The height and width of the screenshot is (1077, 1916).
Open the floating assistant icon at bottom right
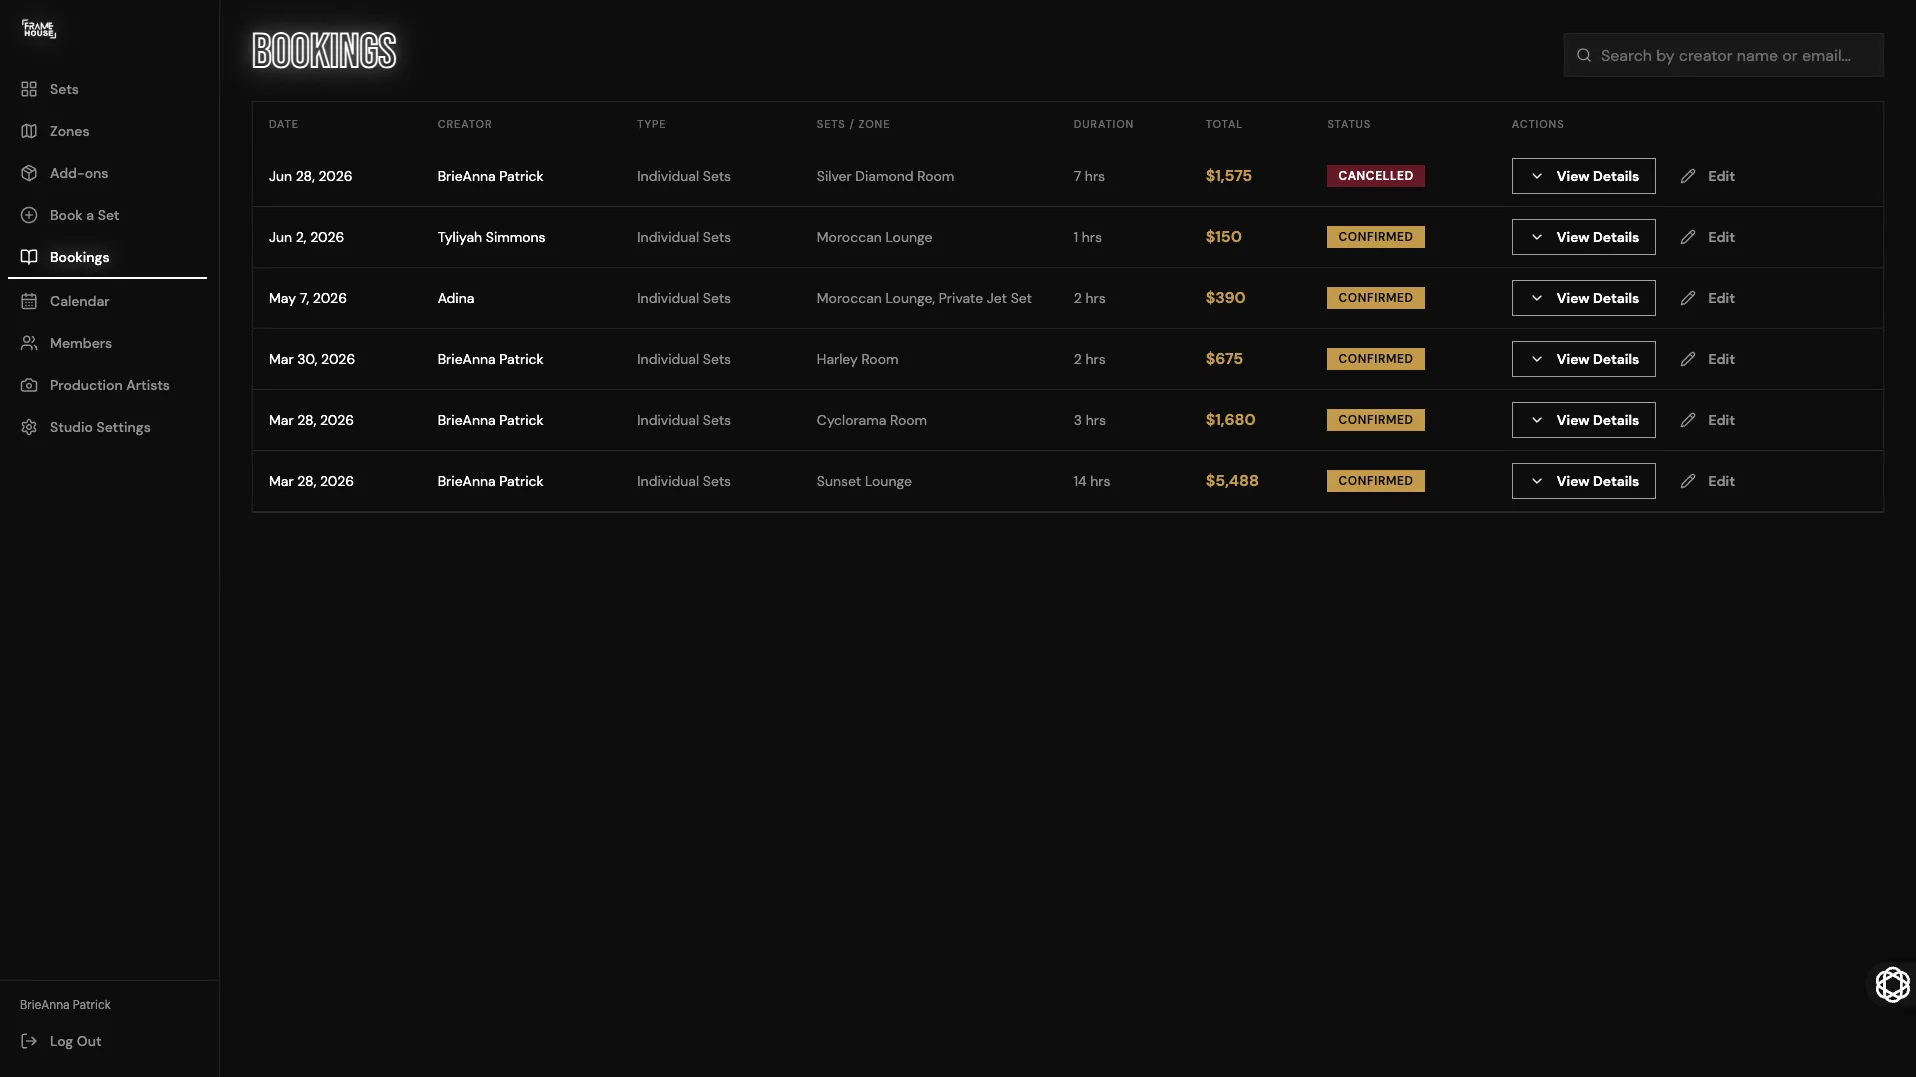coord(1892,985)
